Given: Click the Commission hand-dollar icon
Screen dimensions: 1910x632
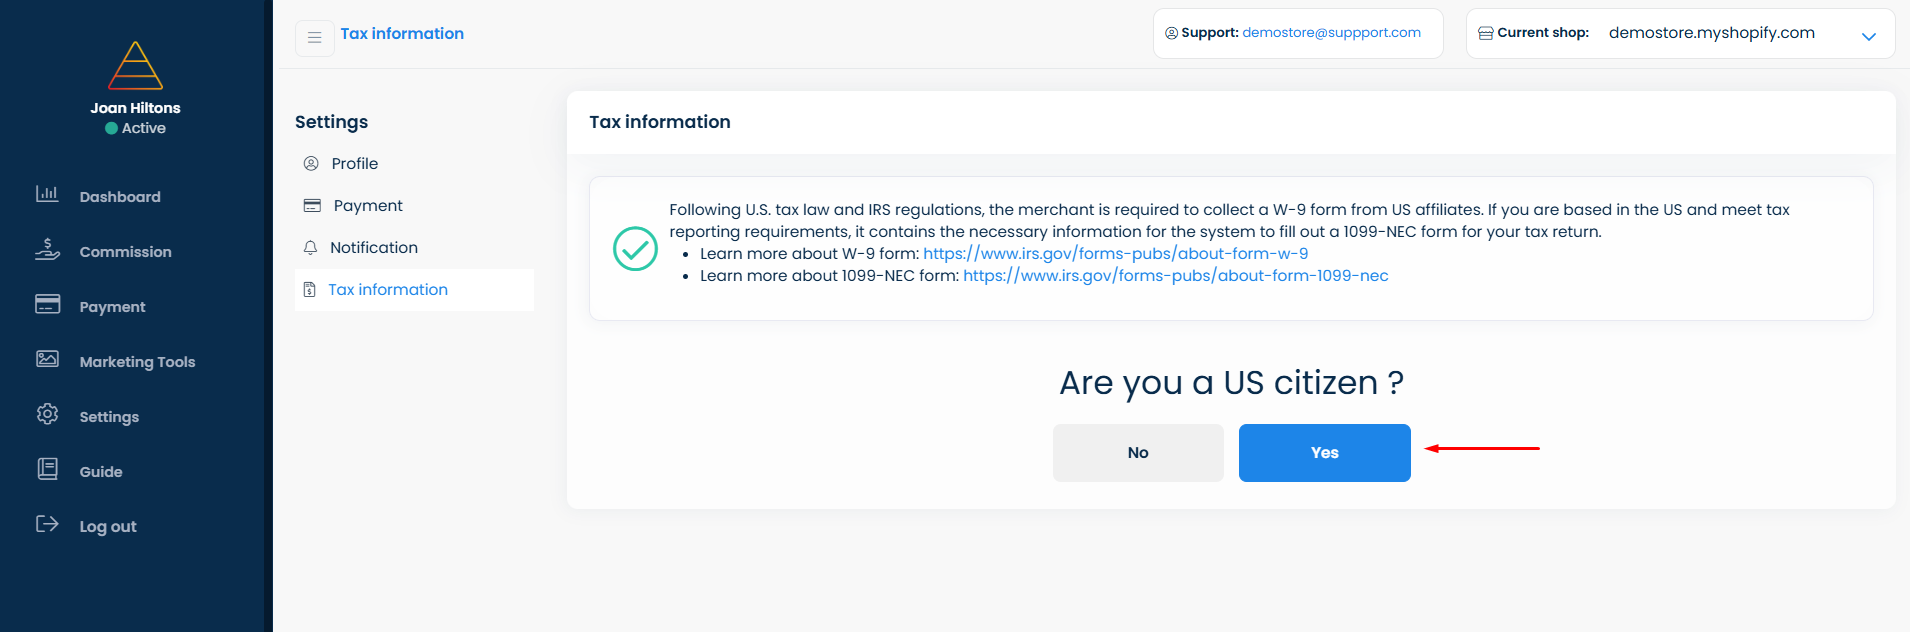Looking at the screenshot, I should [x=47, y=249].
